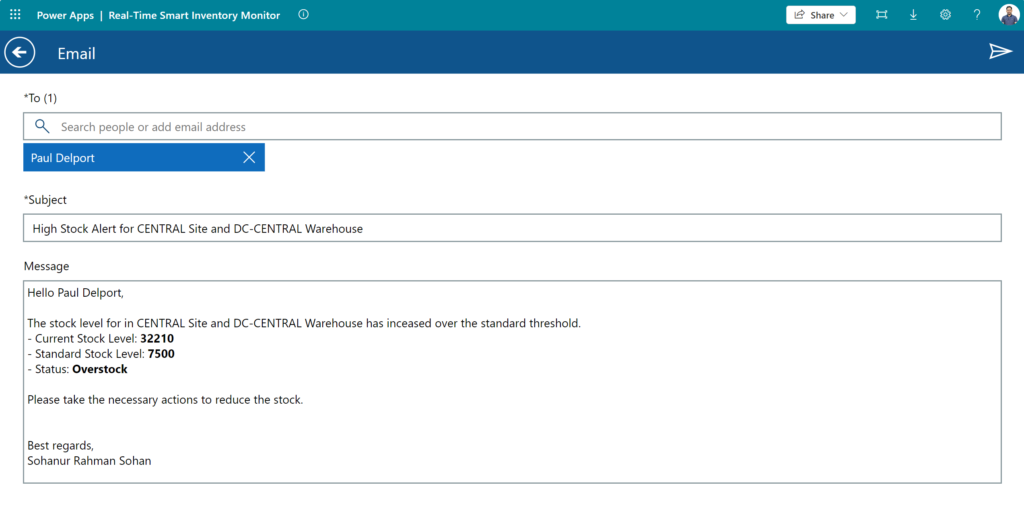Click the fit-to-screen icon
Screen dimensions: 1024x507
coord(882,15)
